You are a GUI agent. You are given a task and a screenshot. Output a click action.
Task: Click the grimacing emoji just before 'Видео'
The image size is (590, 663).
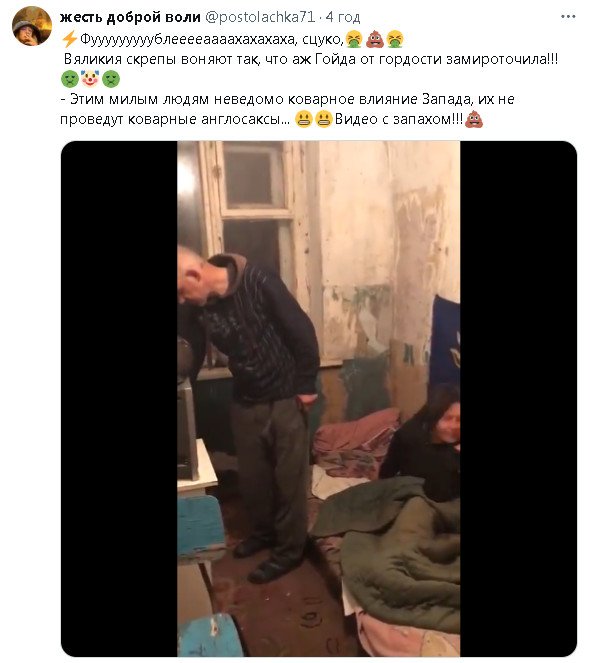tap(324, 119)
